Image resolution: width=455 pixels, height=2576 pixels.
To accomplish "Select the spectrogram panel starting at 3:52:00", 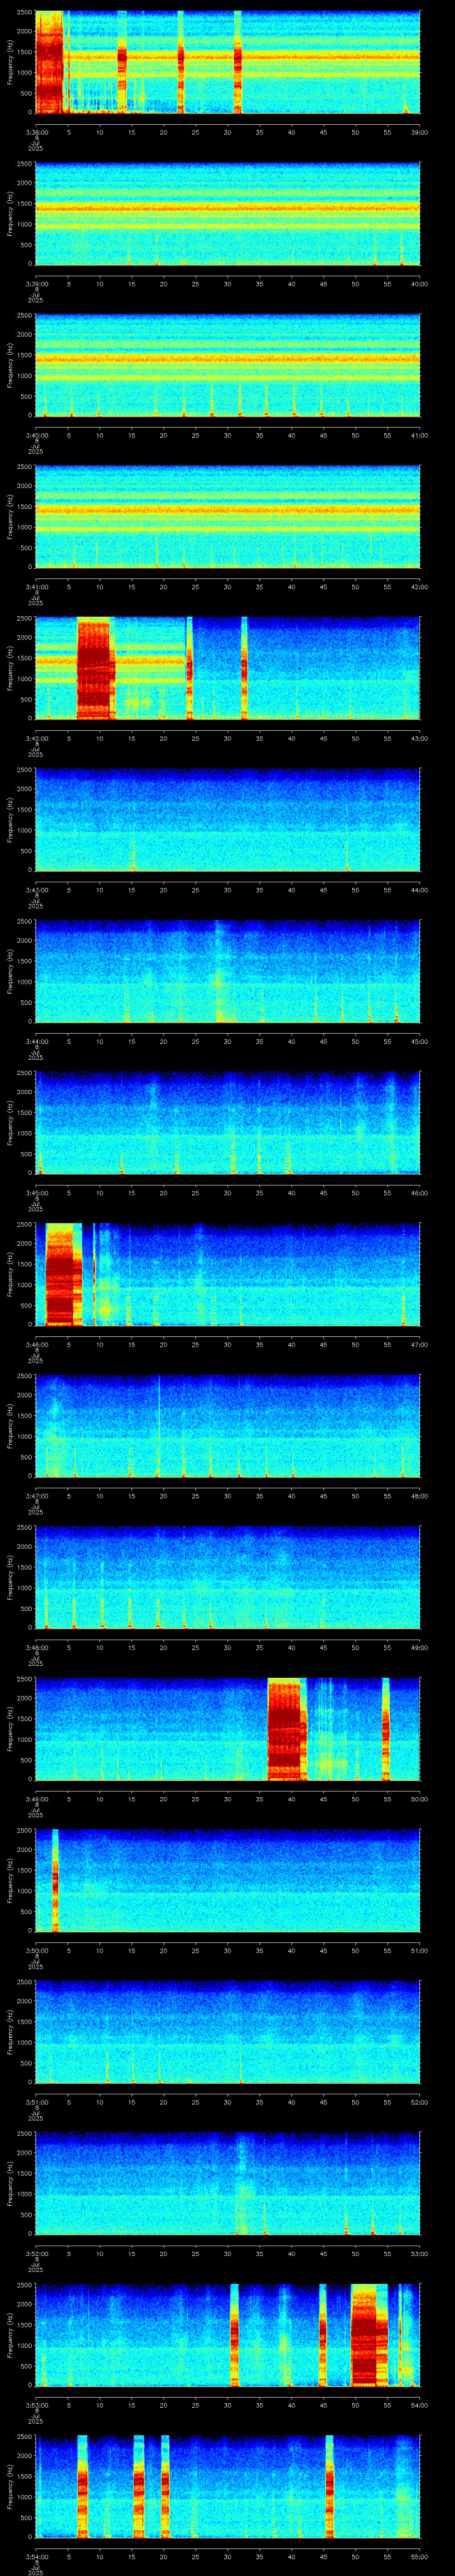I will pos(227,2183).
